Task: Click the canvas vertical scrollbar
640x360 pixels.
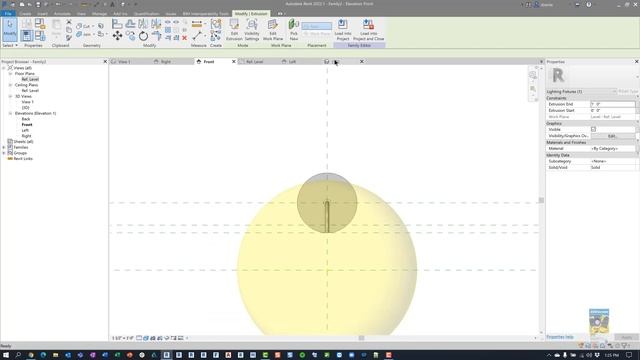Action: point(541,200)
